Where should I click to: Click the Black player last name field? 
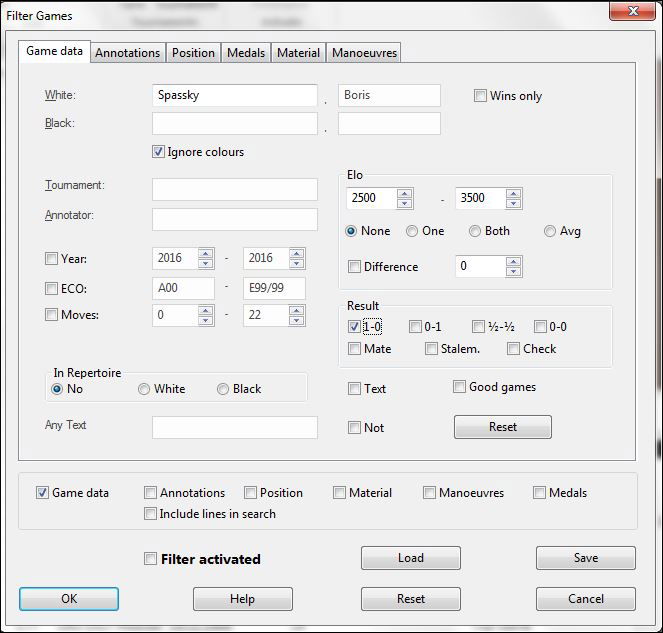click(234, 124)
